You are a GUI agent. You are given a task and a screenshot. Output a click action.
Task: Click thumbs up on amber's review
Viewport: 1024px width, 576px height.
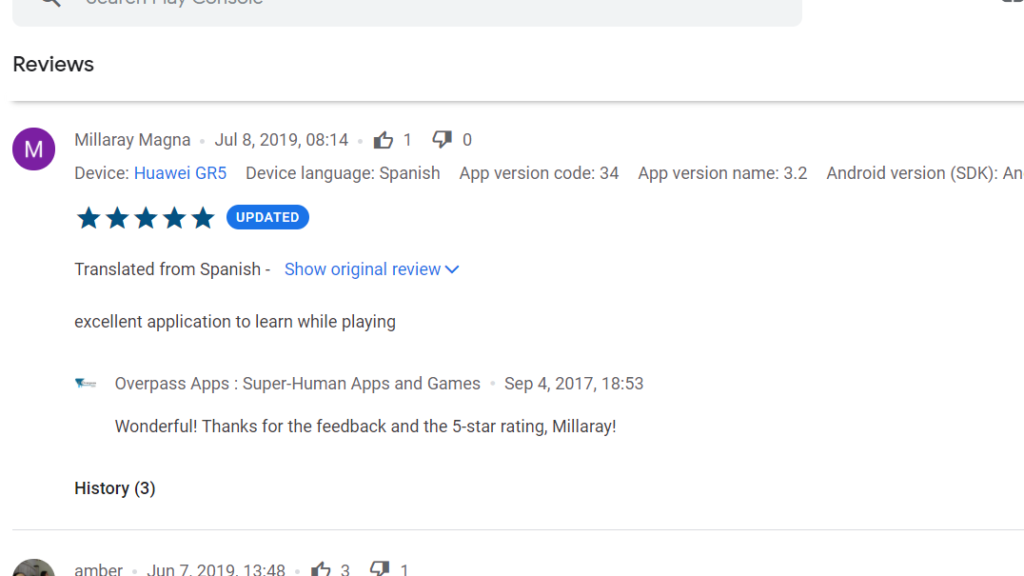[x=321, y=569]
